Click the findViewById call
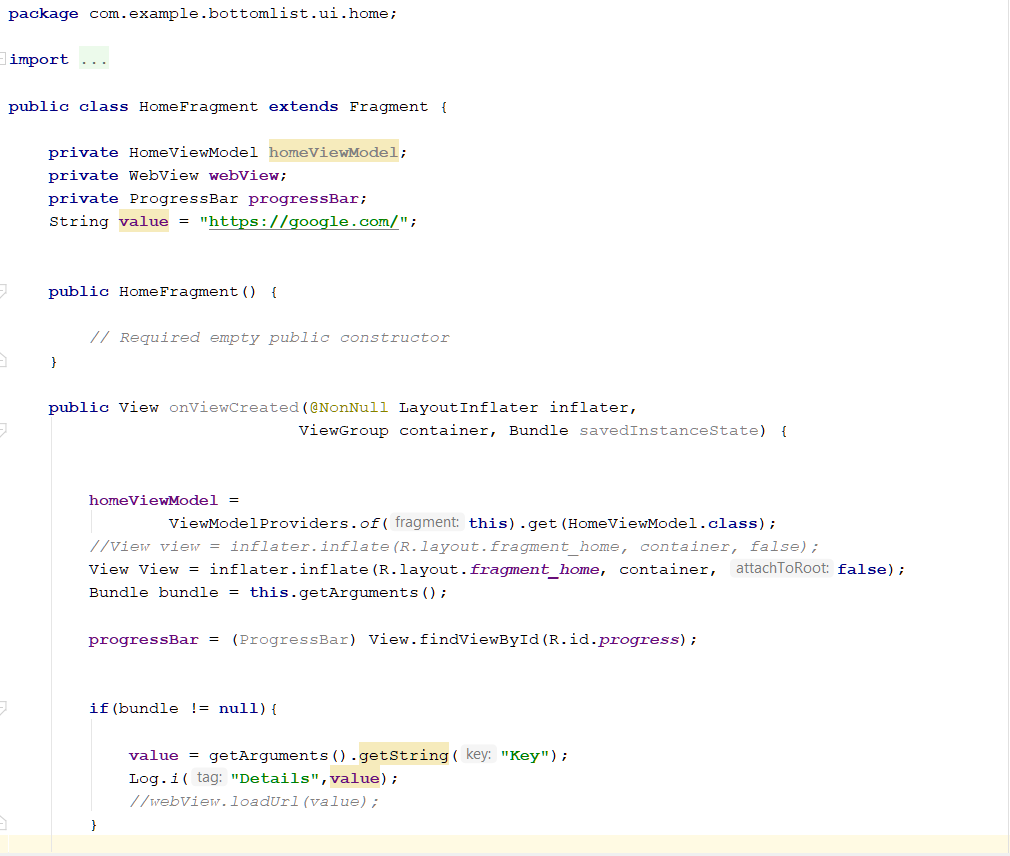Image resolution: width=1010 pixels, height=856 pixels. tap(479, 640)
